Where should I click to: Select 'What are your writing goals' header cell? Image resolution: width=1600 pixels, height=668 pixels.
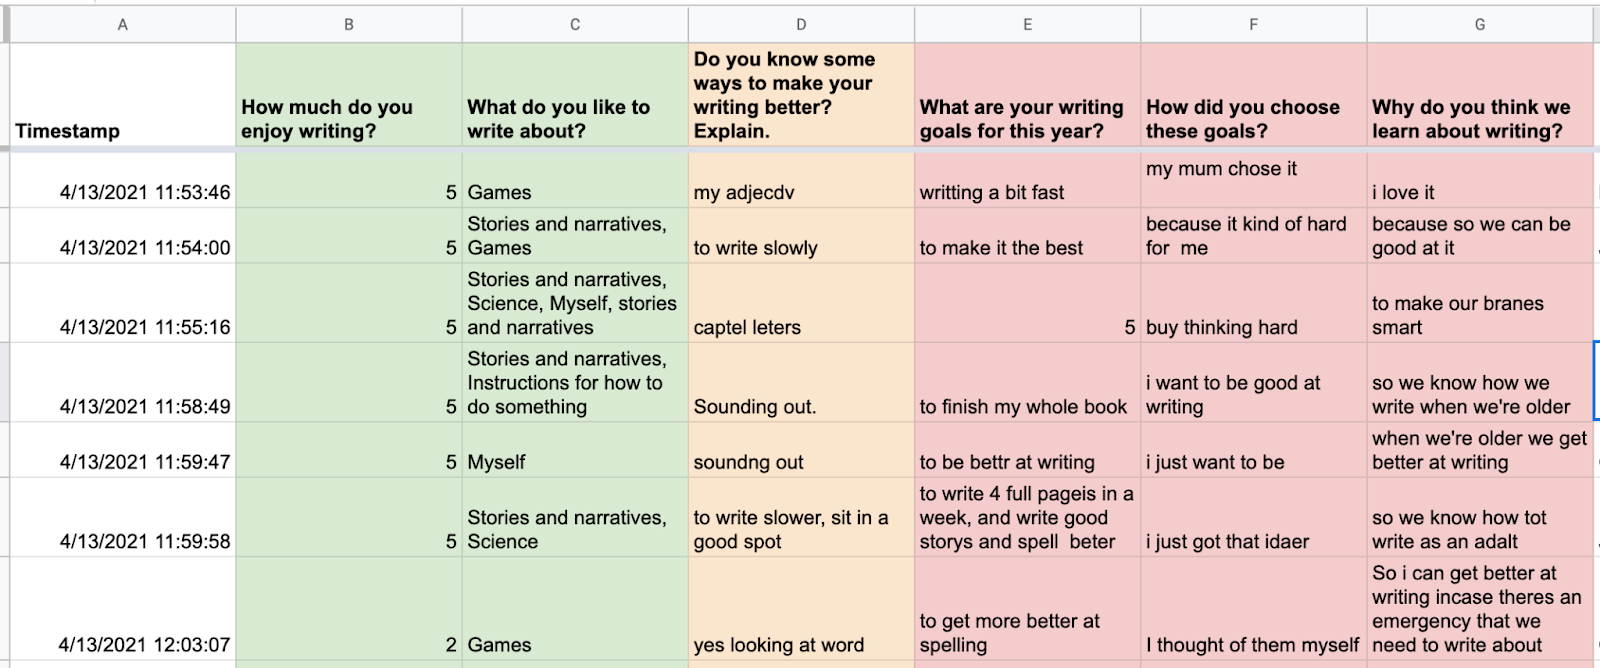(1027, 96)
